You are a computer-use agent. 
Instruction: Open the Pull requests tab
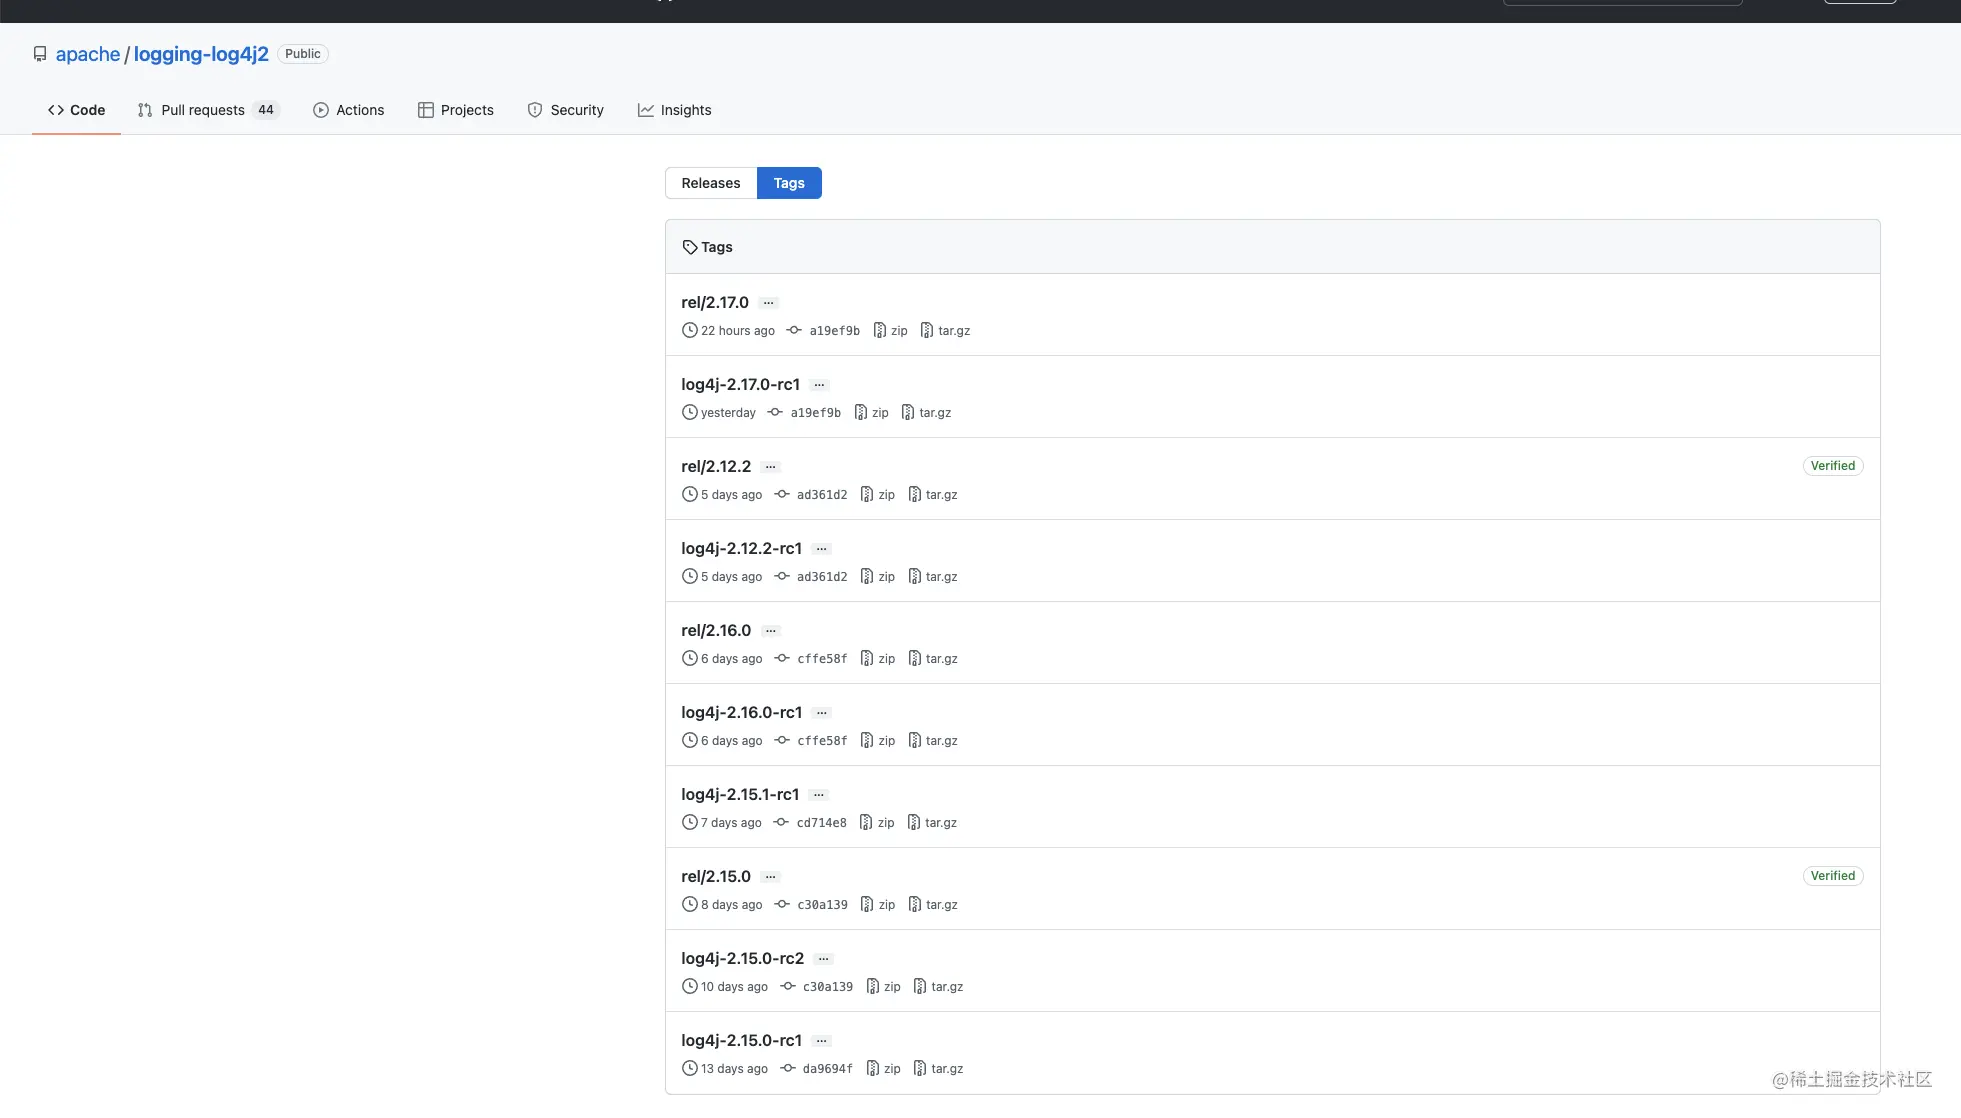pyautogui.click(x=209, y=110)
